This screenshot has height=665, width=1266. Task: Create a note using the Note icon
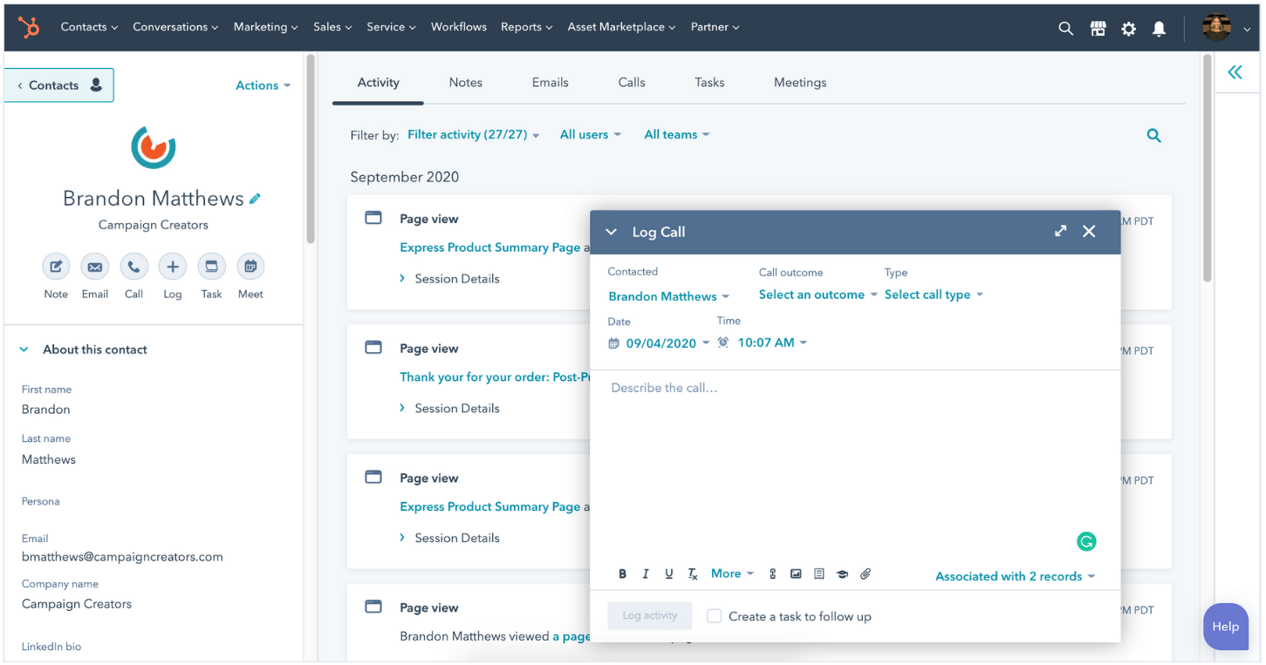pos(55,268)
